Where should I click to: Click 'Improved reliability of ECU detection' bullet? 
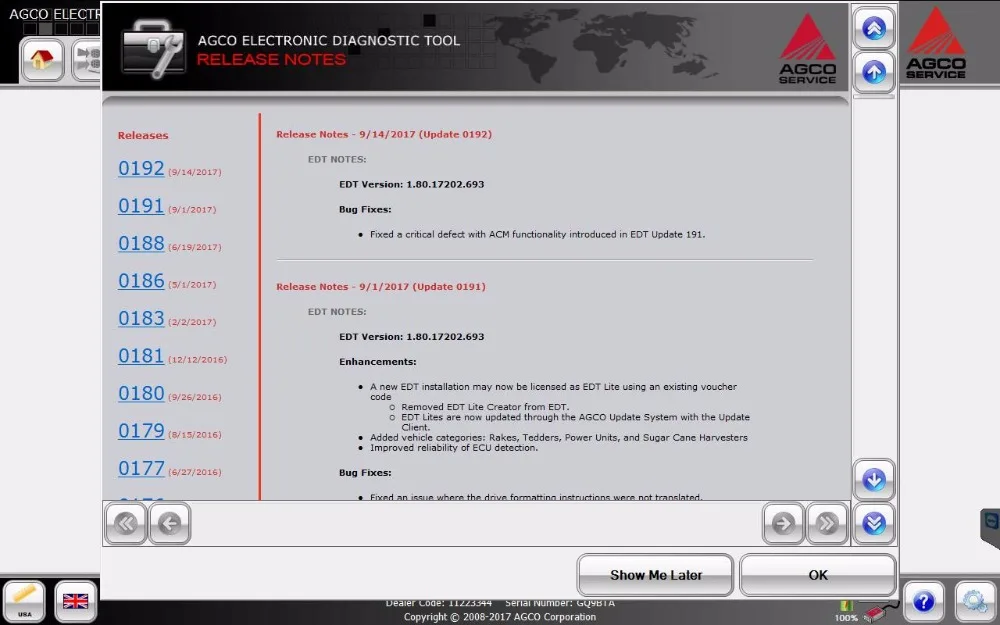[454, 448]
